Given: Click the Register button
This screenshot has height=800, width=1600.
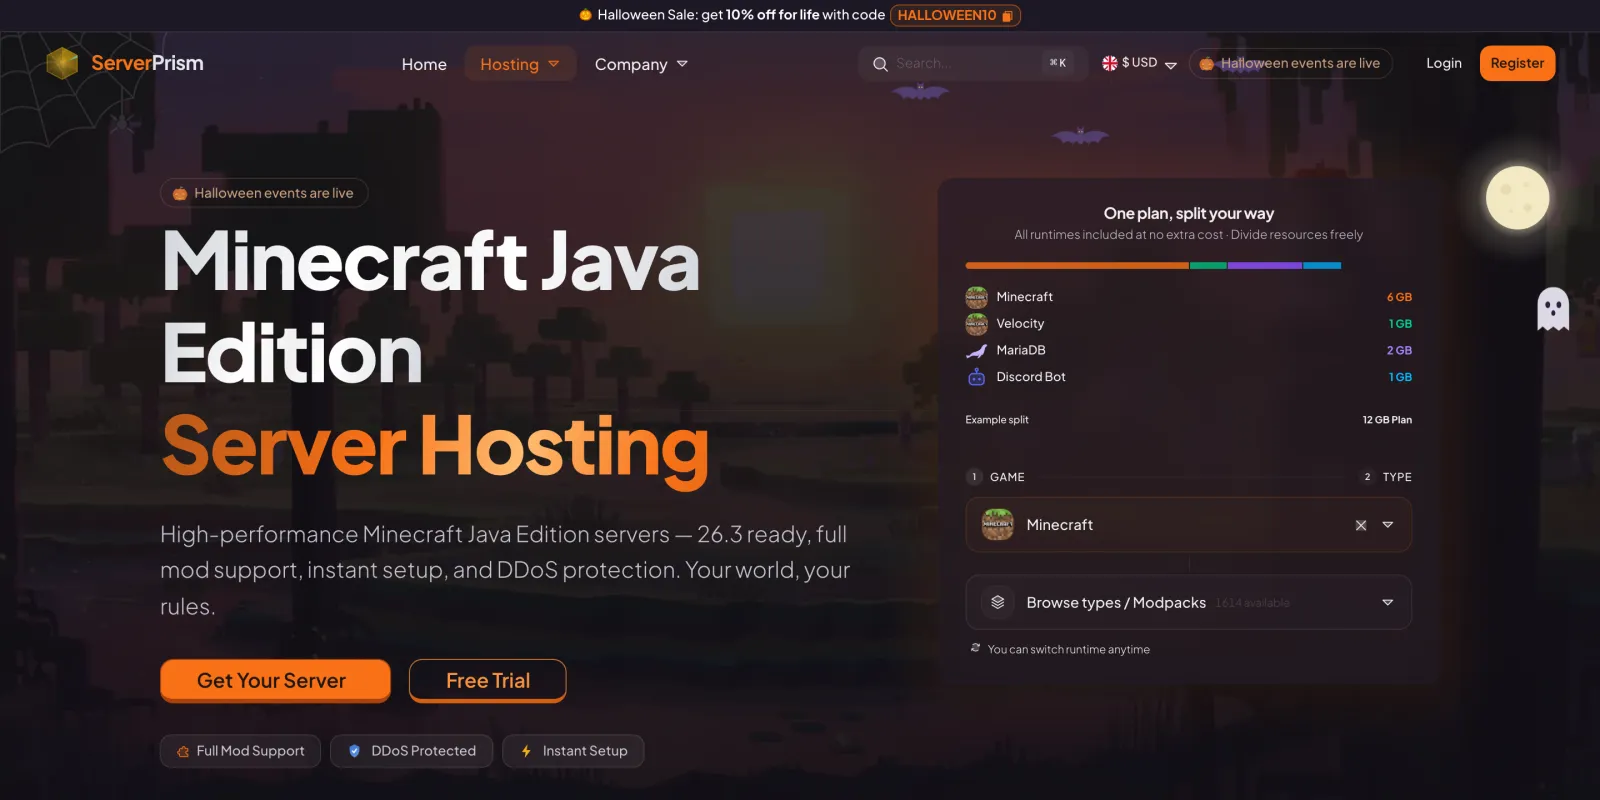Looking at the screenshot, I should (x=1517, y=63).
